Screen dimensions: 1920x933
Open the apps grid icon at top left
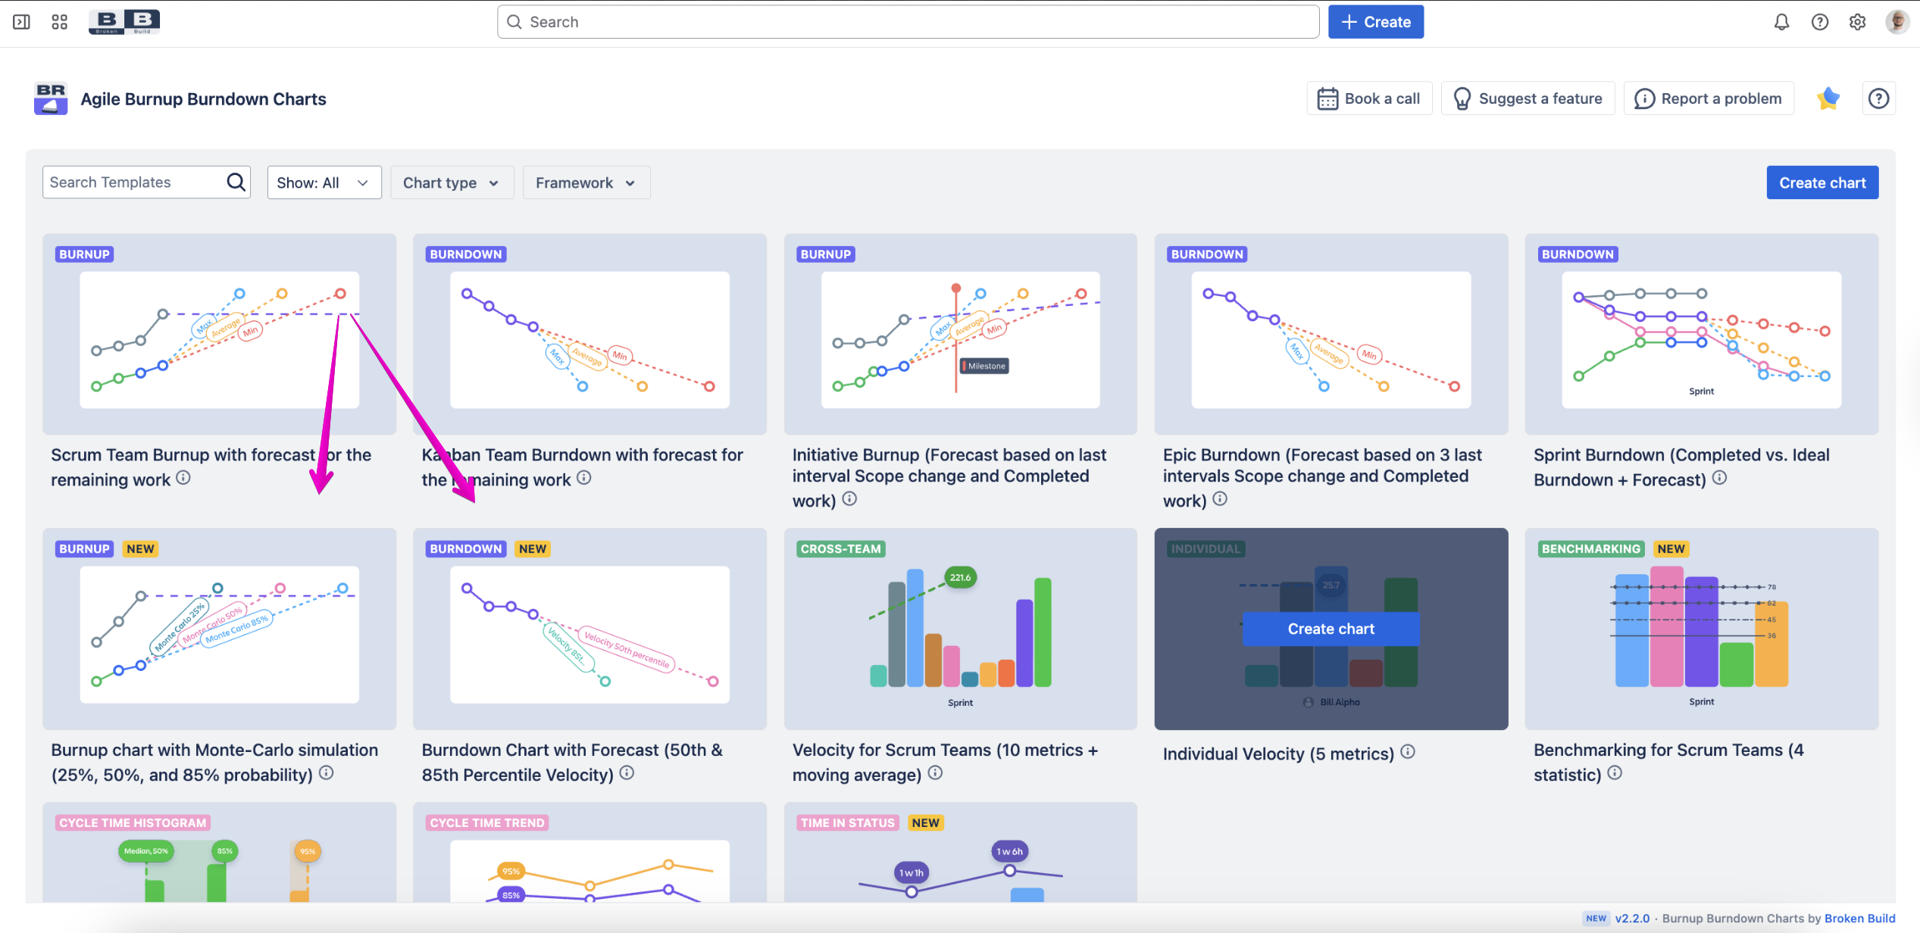tap(59, 21)
